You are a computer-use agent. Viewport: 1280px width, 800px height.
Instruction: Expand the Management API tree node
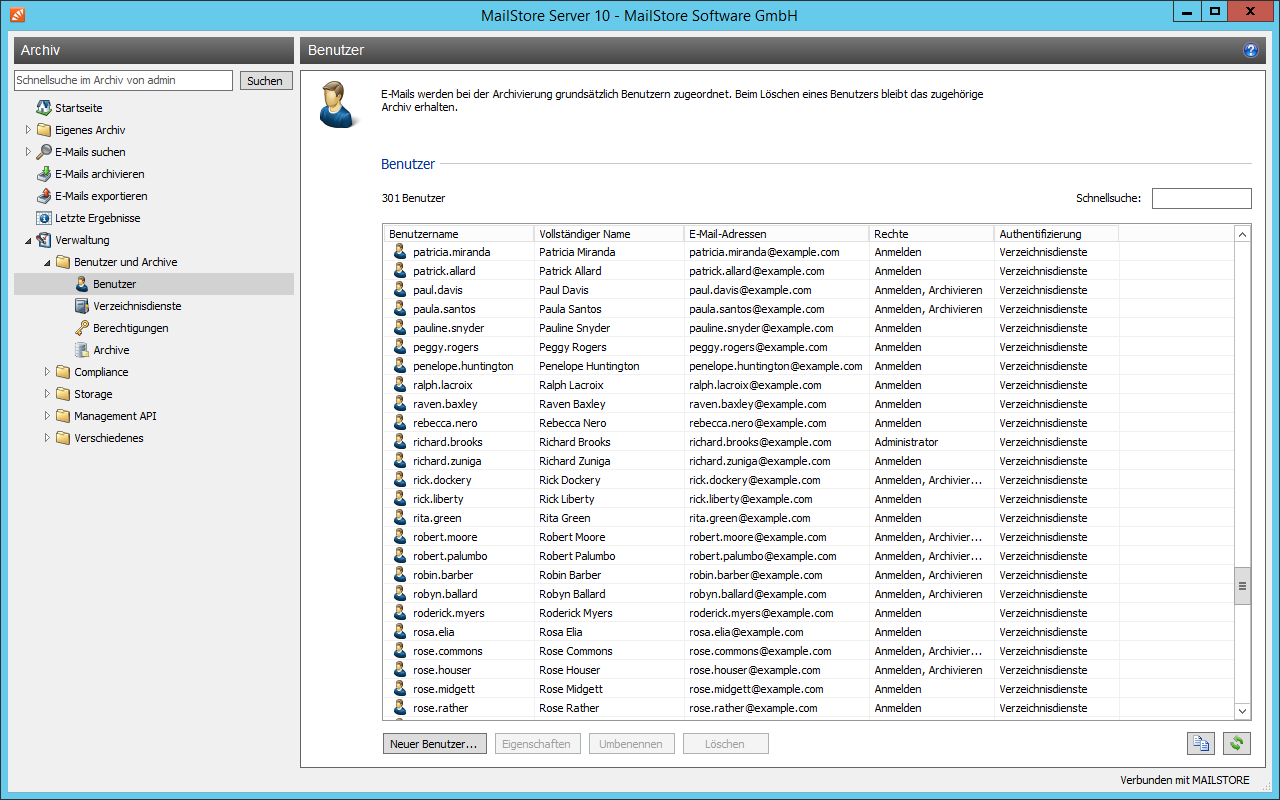[47, 416]
